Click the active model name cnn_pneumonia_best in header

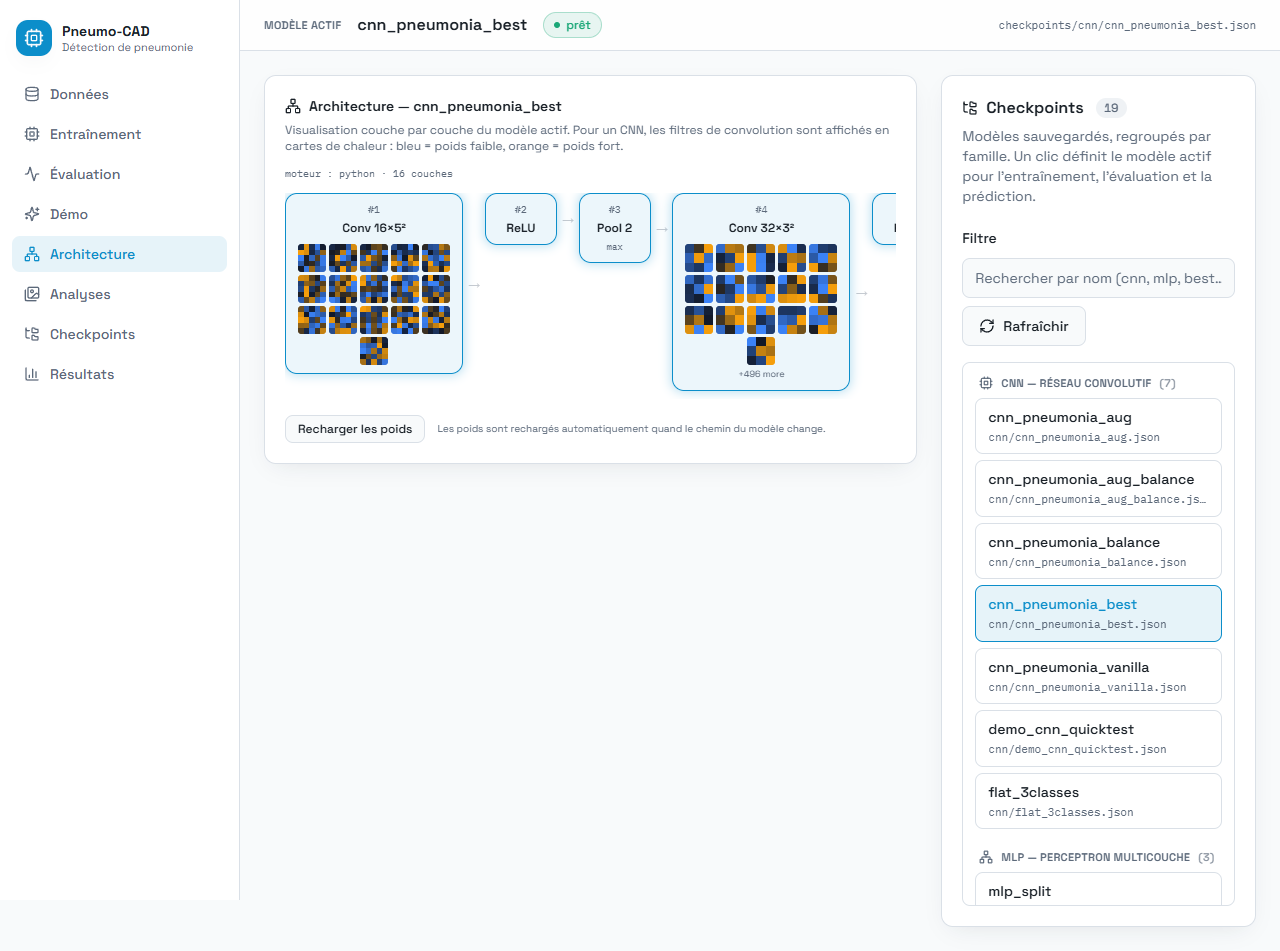click(x=442, y=25)
